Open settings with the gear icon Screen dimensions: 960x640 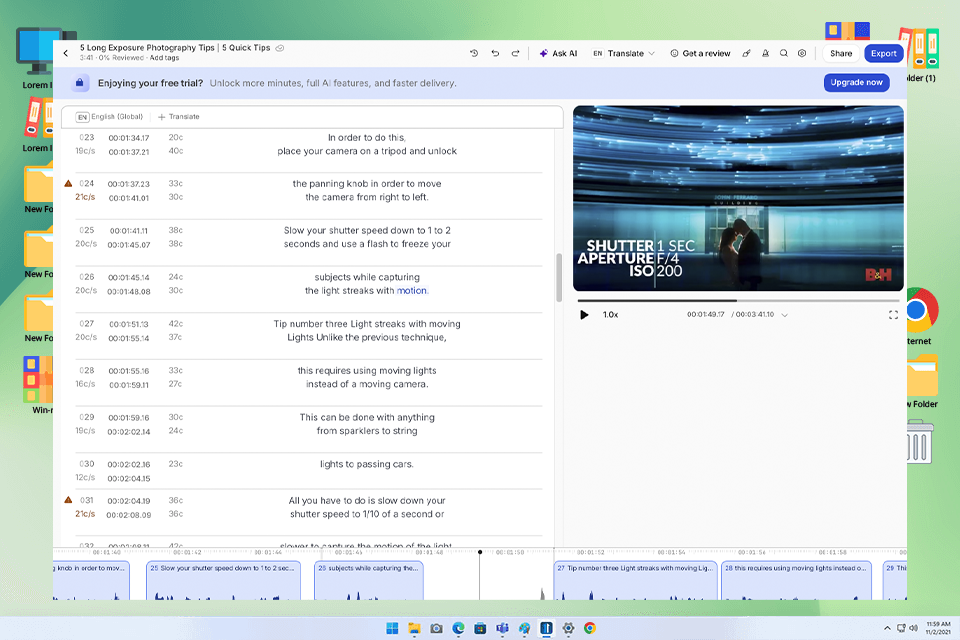(x=802, y=54)
